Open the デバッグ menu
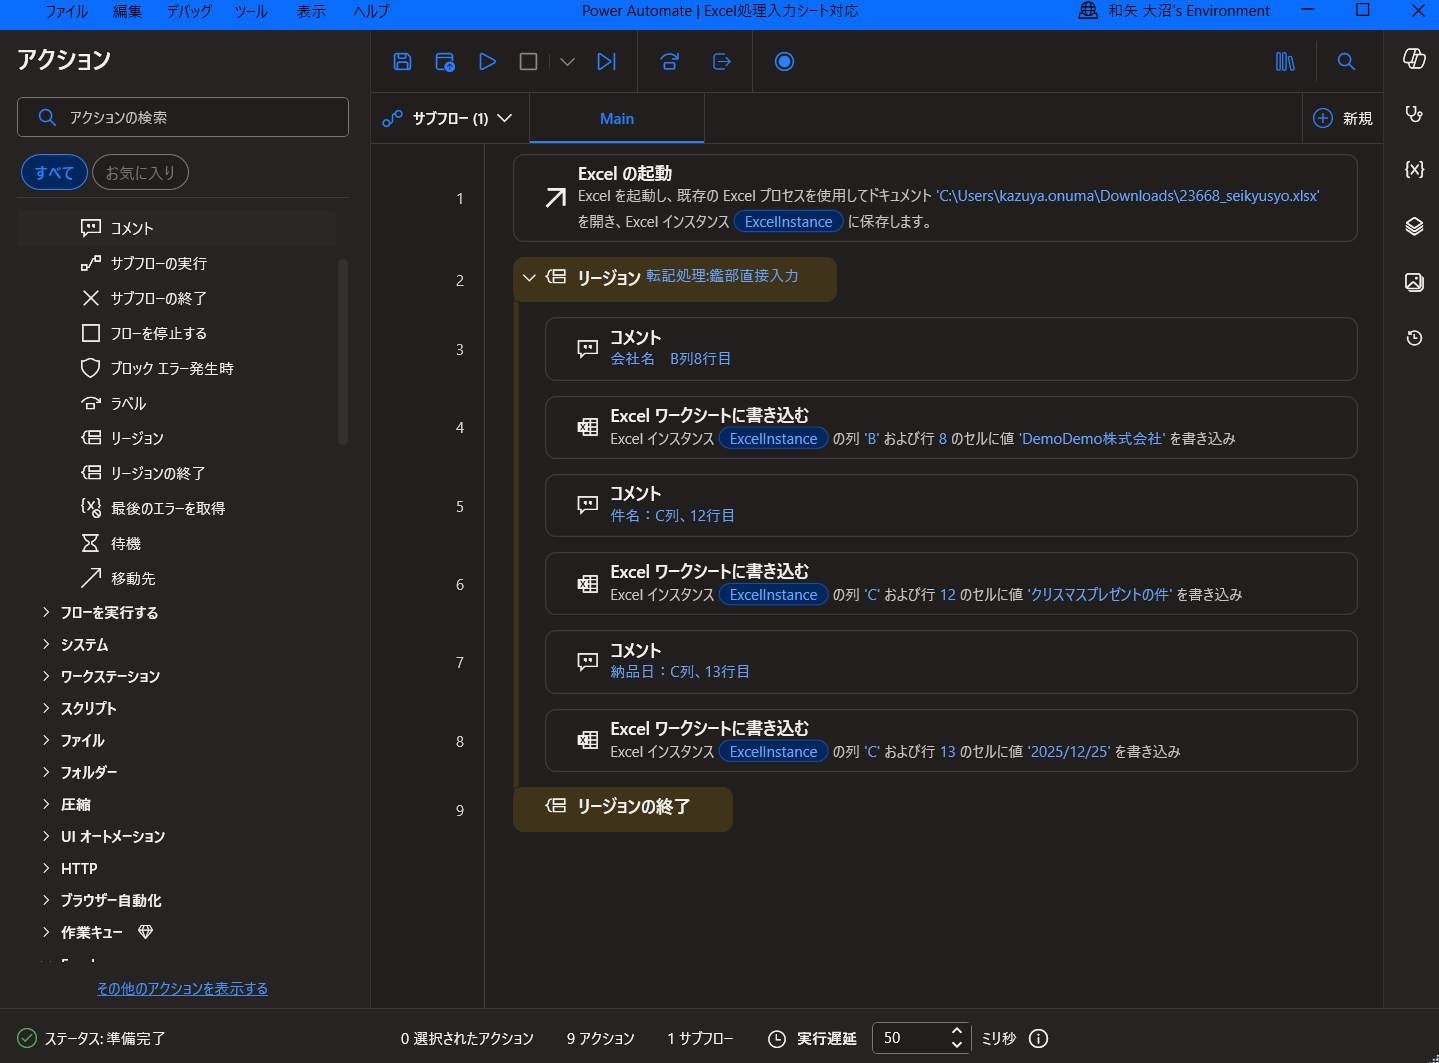The height and width of the screenshot is (1063, 1439). pos(189,11)
